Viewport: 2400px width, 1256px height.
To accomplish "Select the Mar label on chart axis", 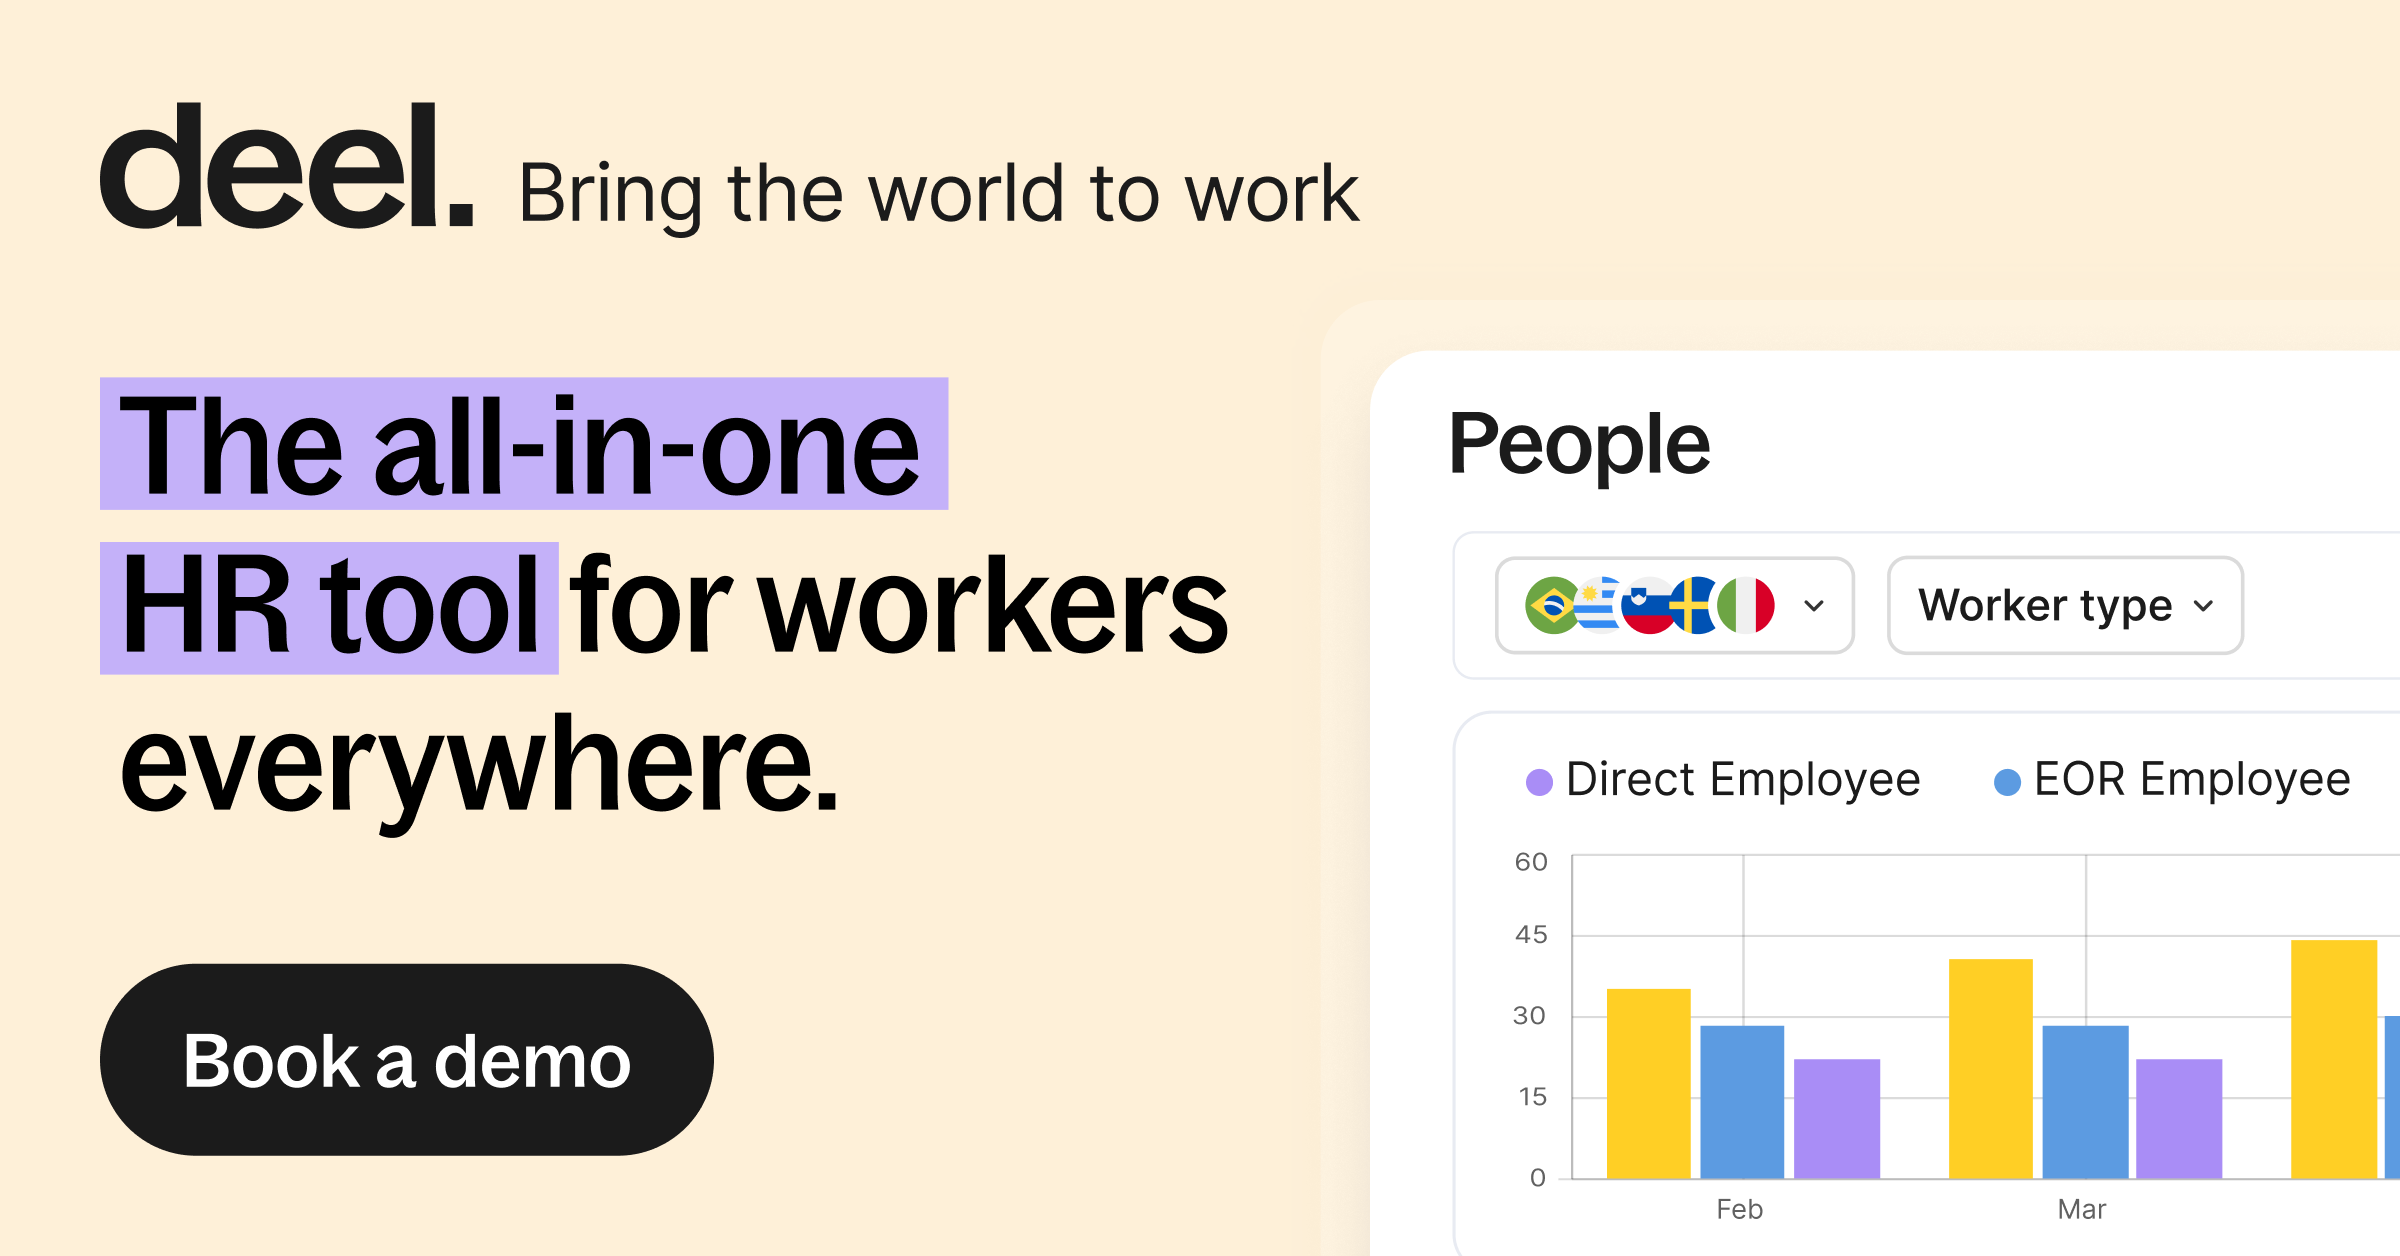I will (x=2081, y=1209).
